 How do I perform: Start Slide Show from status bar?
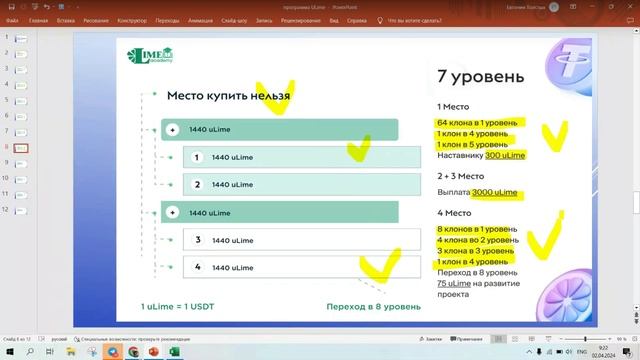tap(548, 339)
